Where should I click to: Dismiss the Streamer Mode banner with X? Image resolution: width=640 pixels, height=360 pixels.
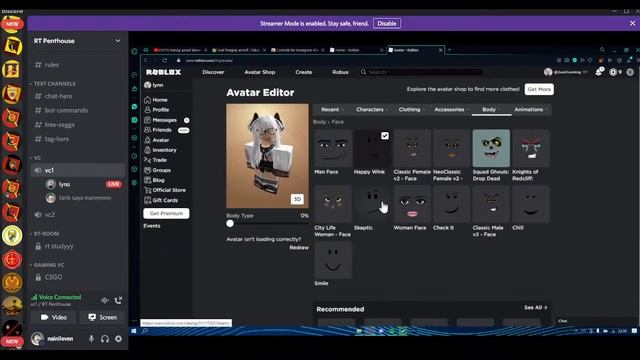pyautogui.click(x=632, y=23)
